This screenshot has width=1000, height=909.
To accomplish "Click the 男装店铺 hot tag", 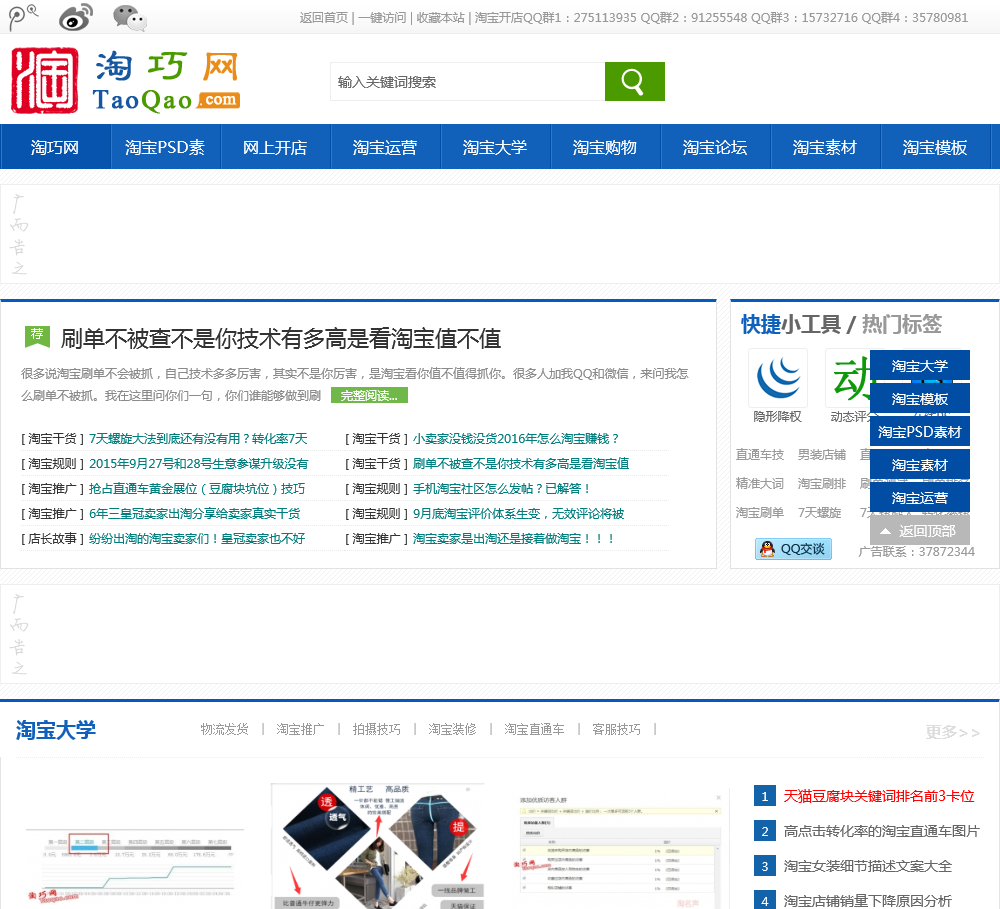I will tap(821, 455).
